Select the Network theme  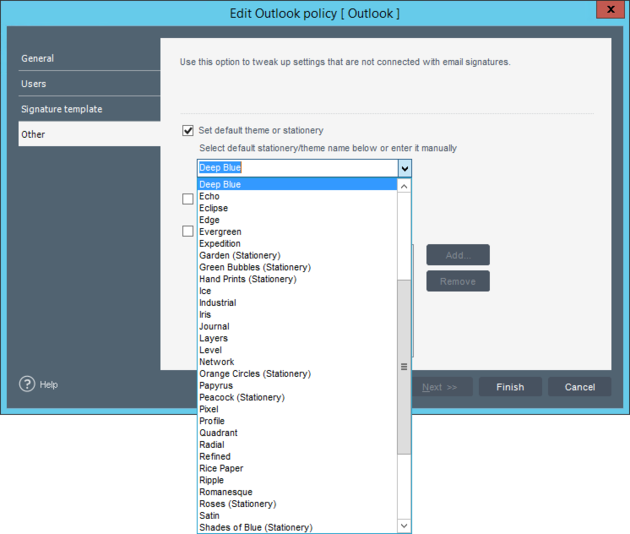pyautogui.click(x=297, y=362)
